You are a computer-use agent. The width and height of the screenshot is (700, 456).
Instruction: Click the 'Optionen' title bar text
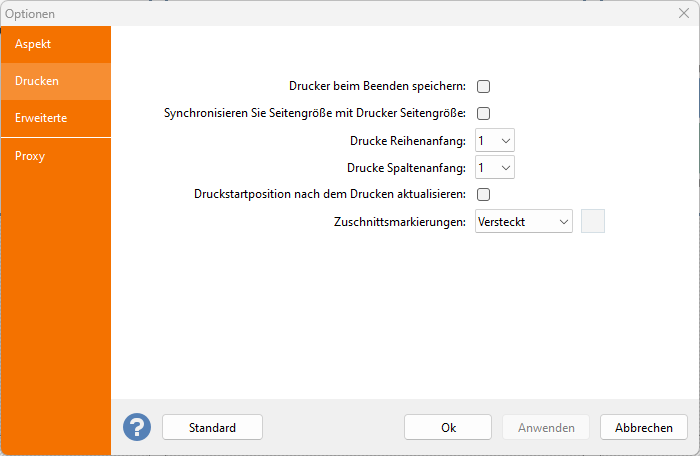pyautogui.click(x=30, y=14)
